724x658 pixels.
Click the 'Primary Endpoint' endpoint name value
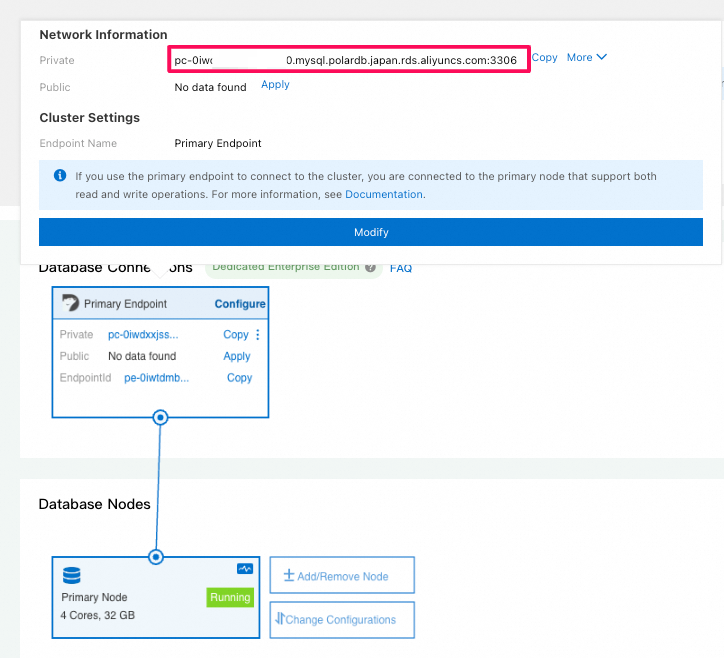[x=218, y=143]
